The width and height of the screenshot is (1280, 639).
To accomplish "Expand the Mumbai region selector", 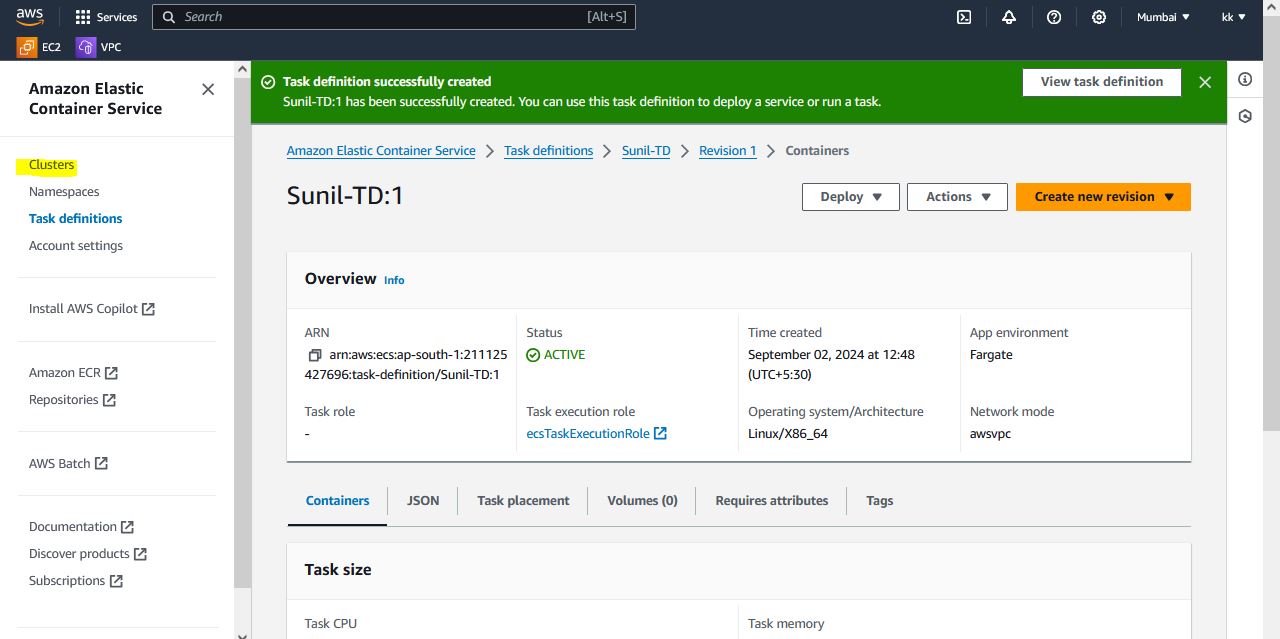I will point(1163,17).
